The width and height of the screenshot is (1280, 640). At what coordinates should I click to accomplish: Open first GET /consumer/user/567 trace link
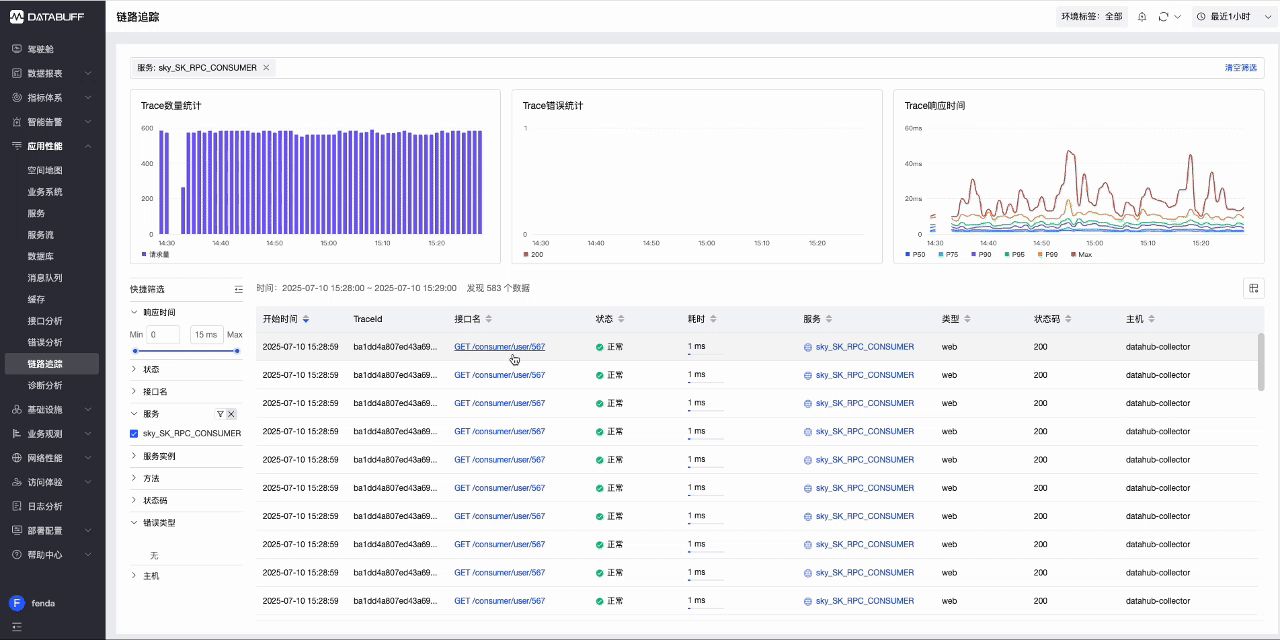point(499,347)
